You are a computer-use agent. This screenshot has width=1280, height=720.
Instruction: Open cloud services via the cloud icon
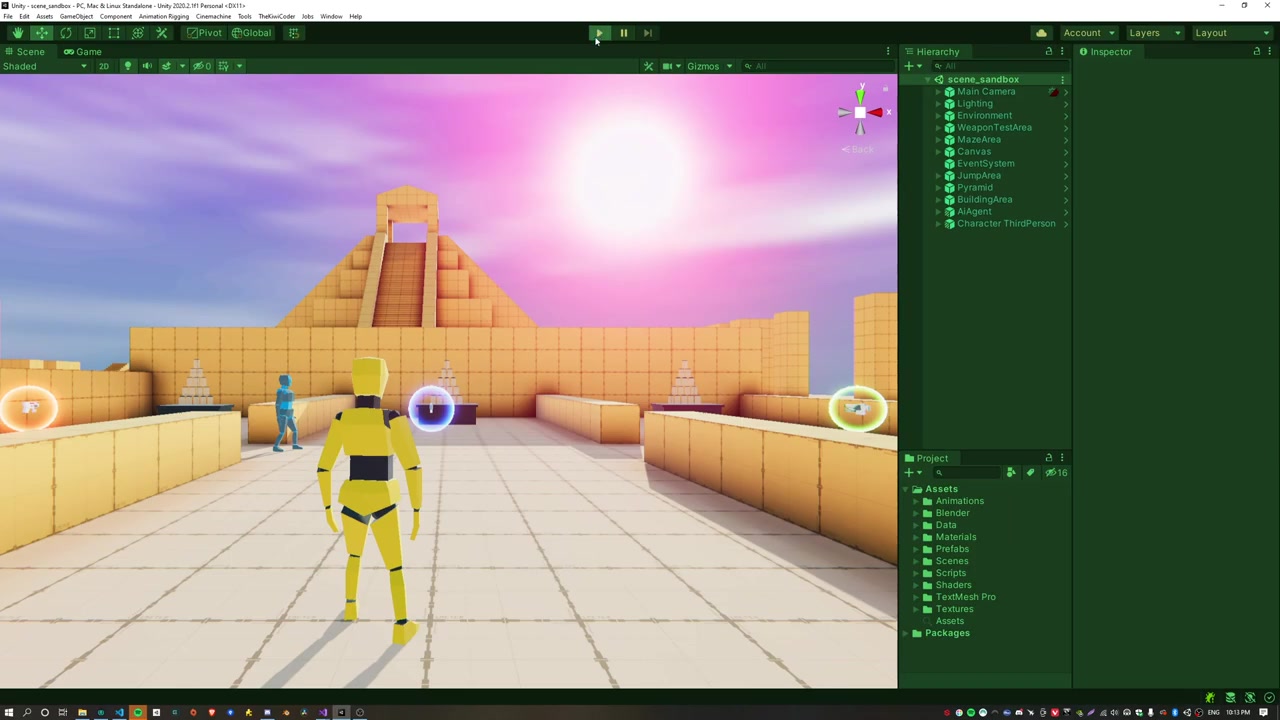tap(1041, 33)
